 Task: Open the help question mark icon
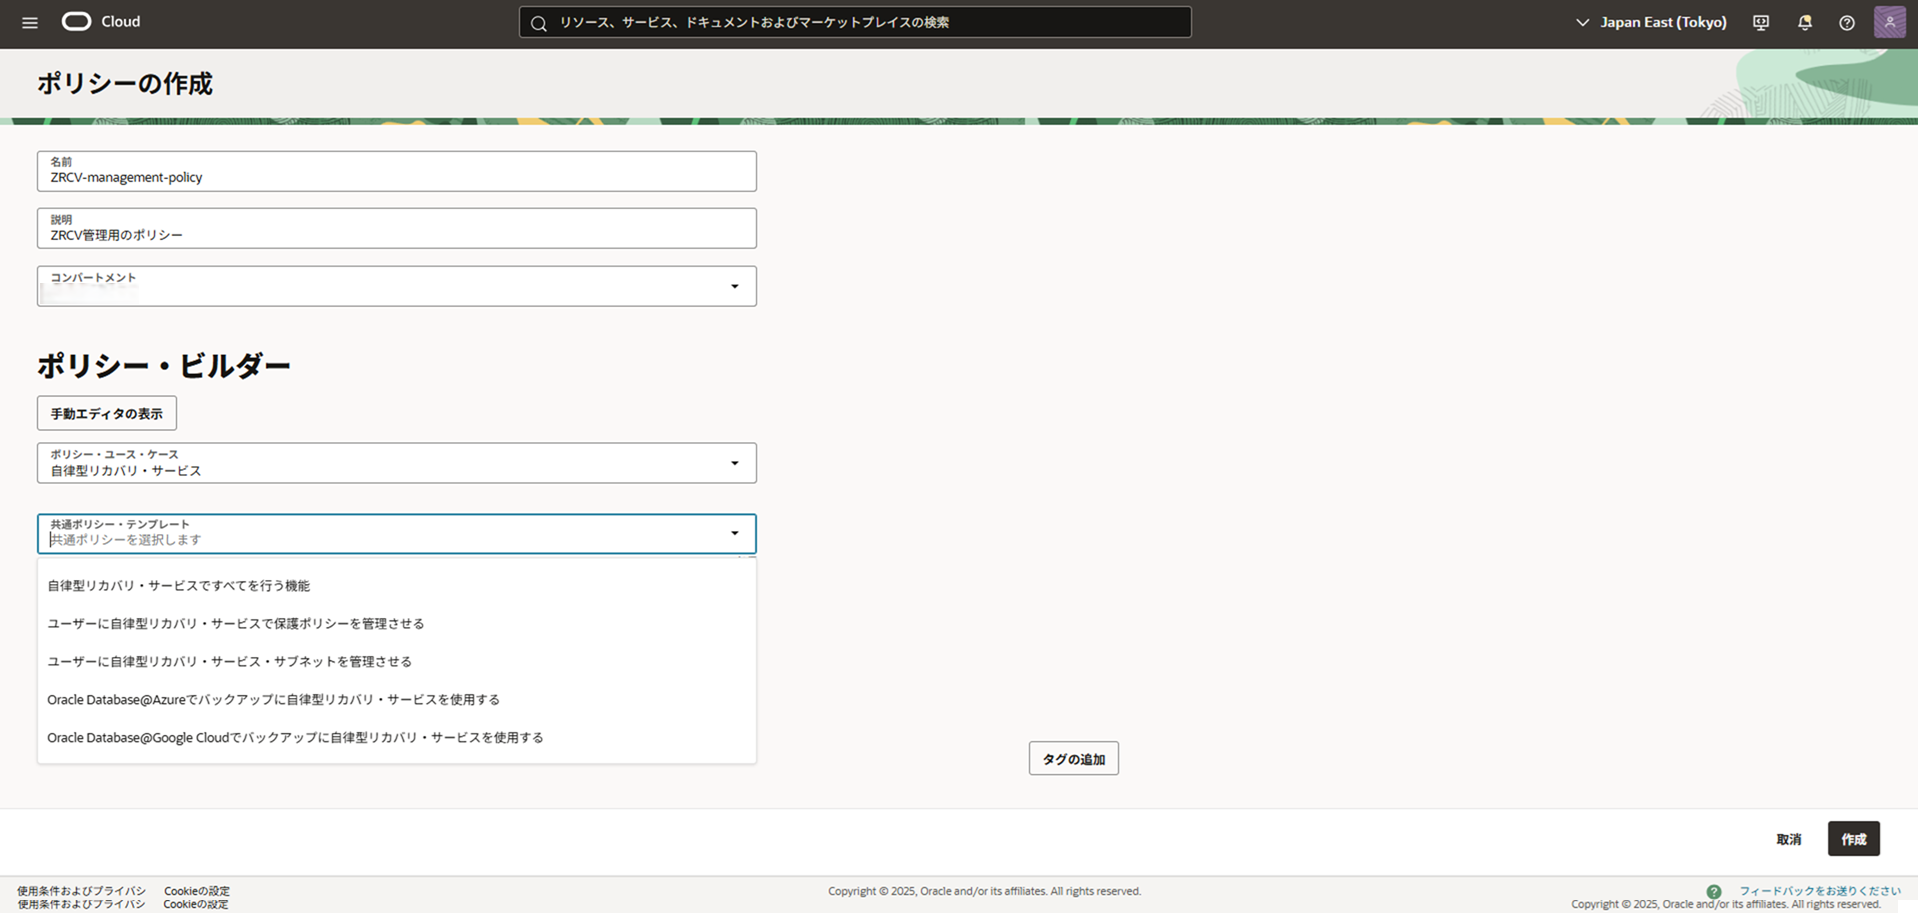pyautogui.click(x=1847, y=22)
